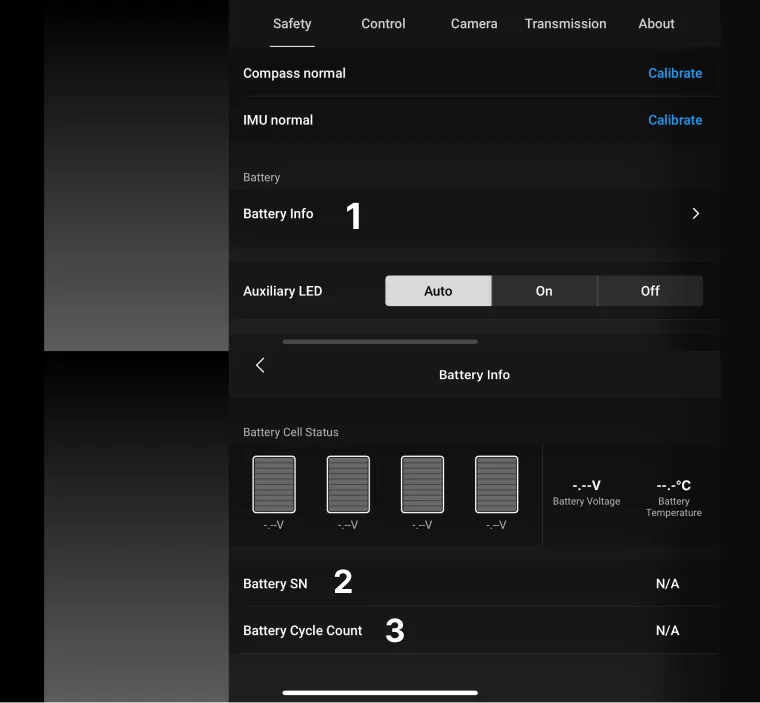Go back using the left arrow icon
760x703 pixels.
[x=260, y=365]
